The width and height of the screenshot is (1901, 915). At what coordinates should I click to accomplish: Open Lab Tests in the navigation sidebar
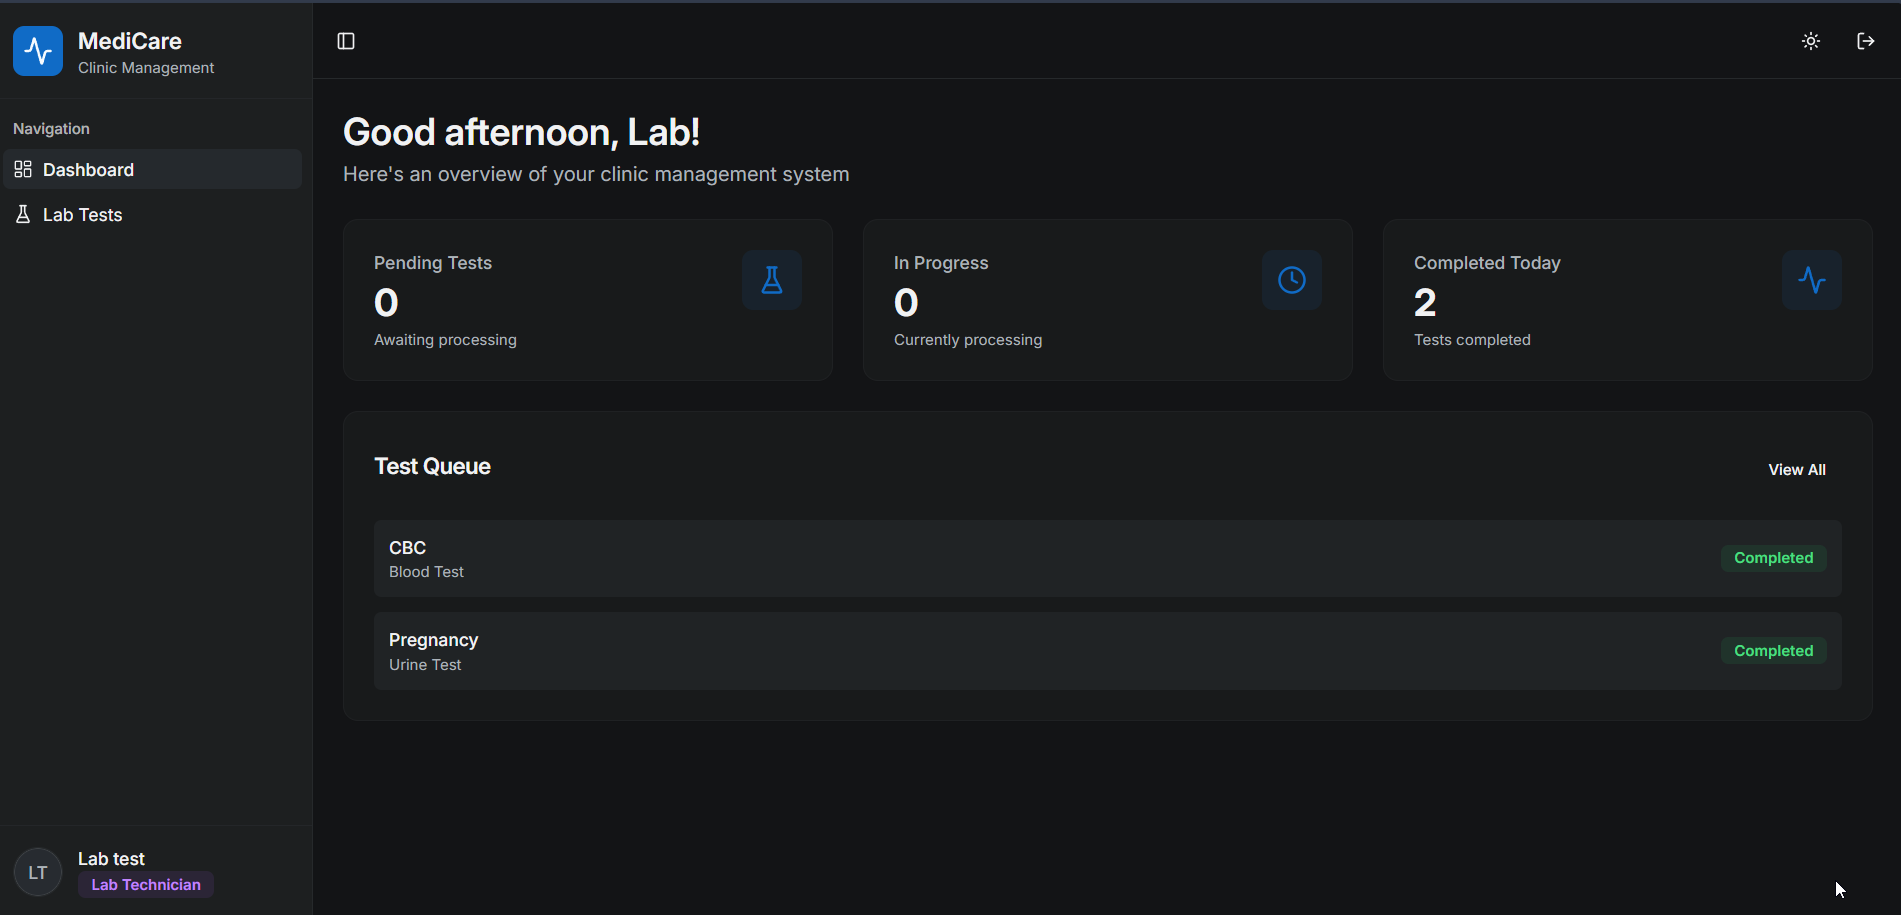click(82, 215)
